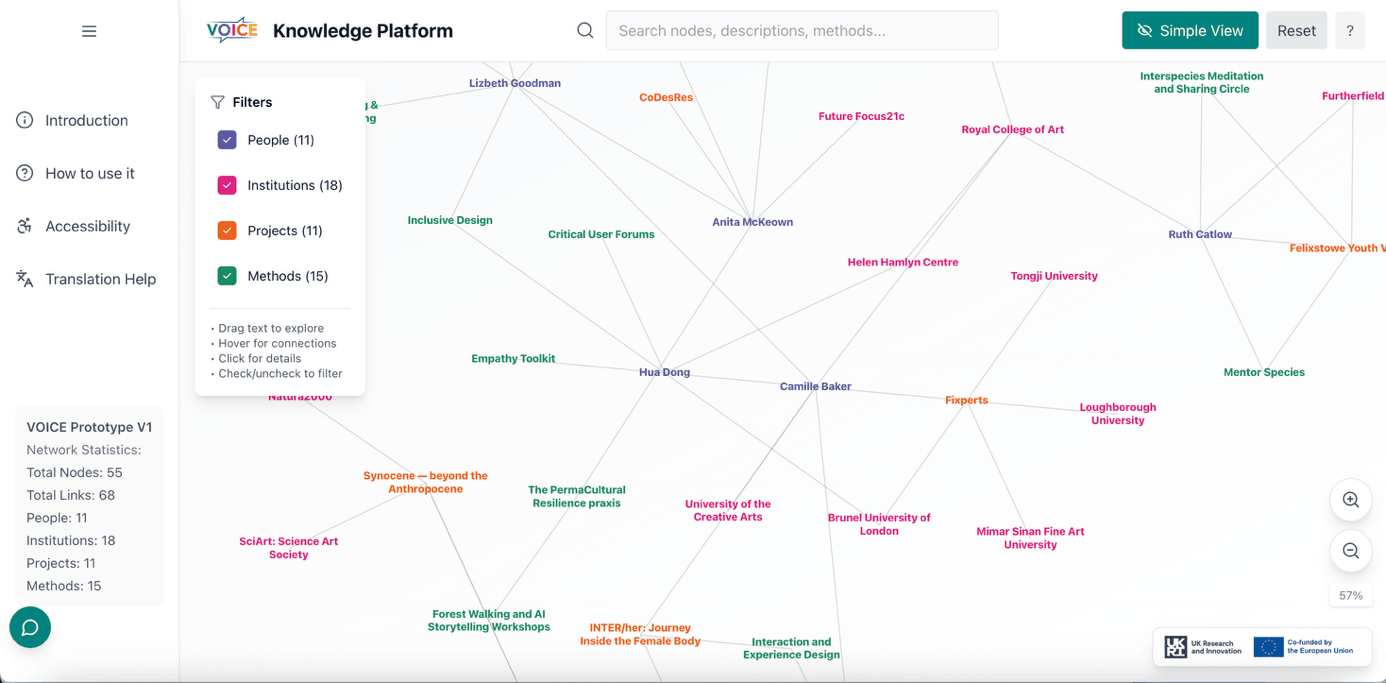Click the Tongji University node
1386x683 pixels.
point(1054,276)
